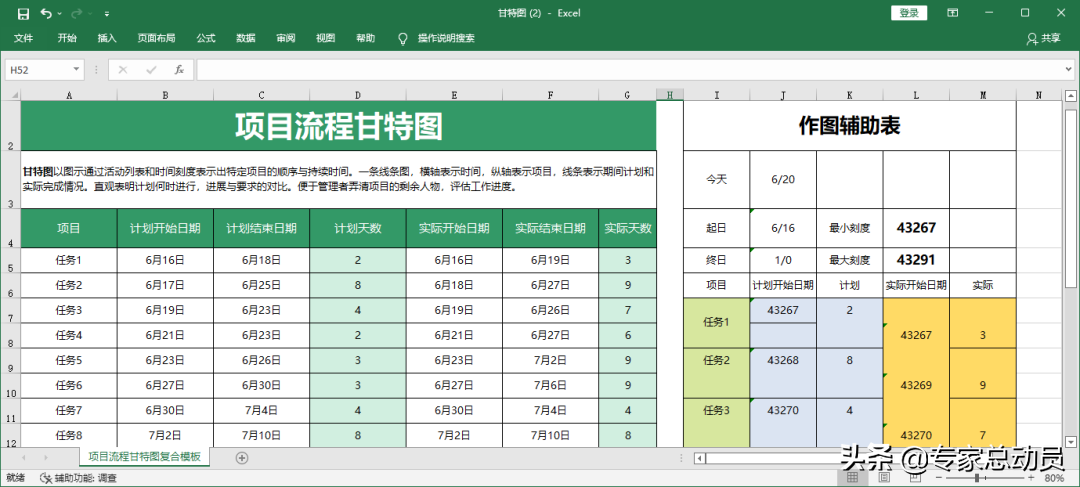The height and width of the screenshot is (487, 1080).
Task: Click the next sheet navigation arrow
Action: coord(46,457)
